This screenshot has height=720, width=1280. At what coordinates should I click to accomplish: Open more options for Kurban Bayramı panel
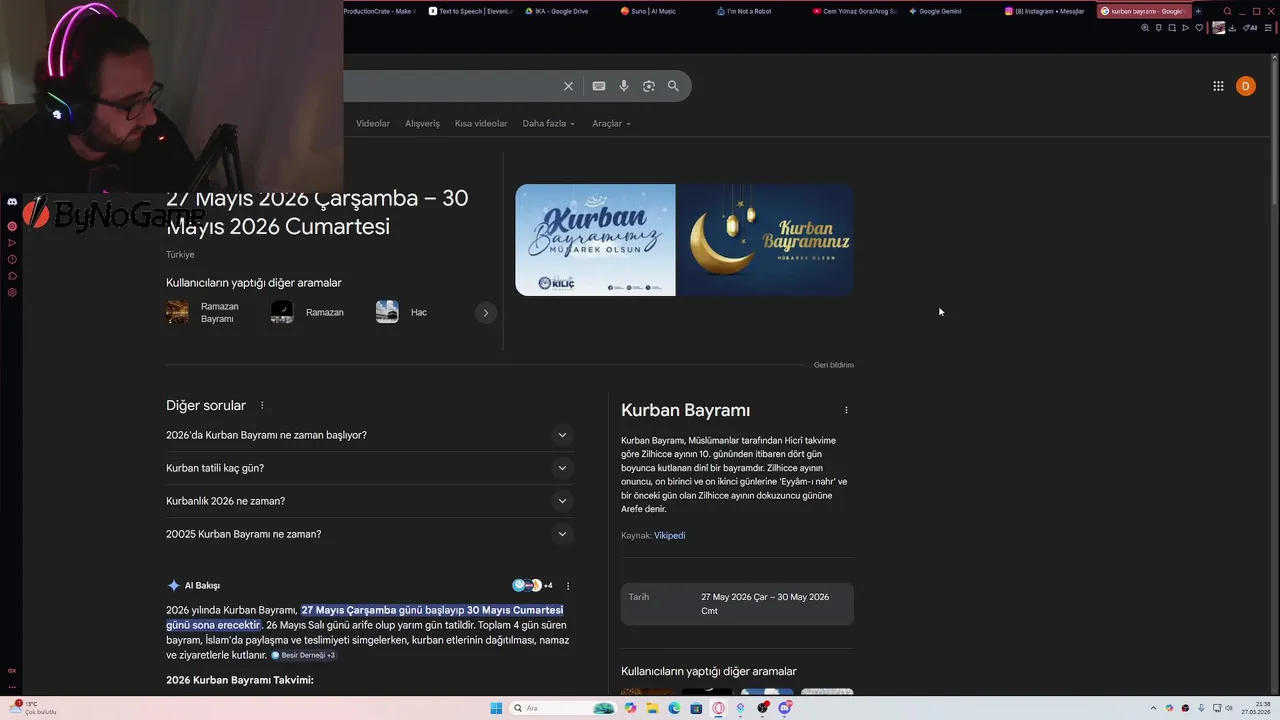click(846, 410)
